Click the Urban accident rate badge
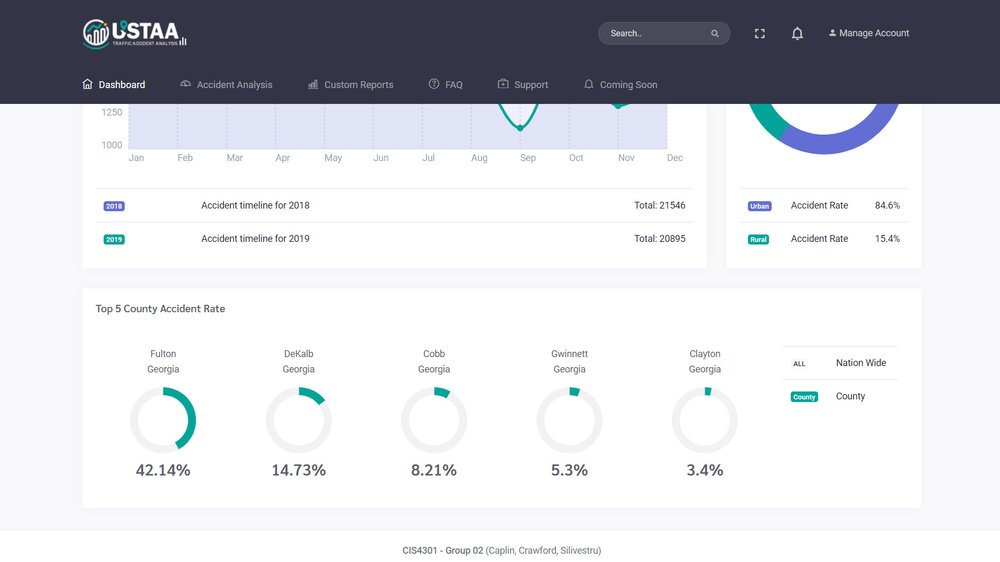The width and height of the screenshot is (1000, 562). [759, 206]
